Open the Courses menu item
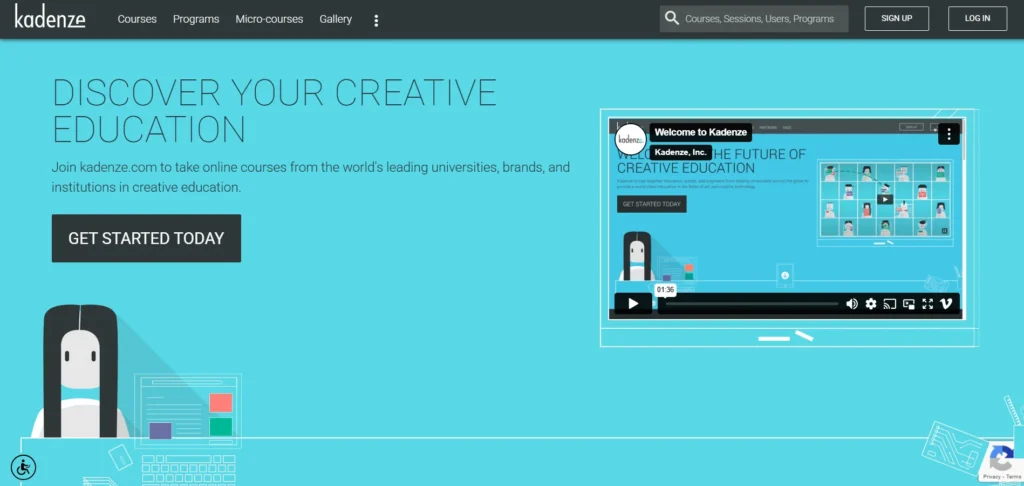Image resolution: width=1024 pixels, height=486 pixels. coord(137,19)
